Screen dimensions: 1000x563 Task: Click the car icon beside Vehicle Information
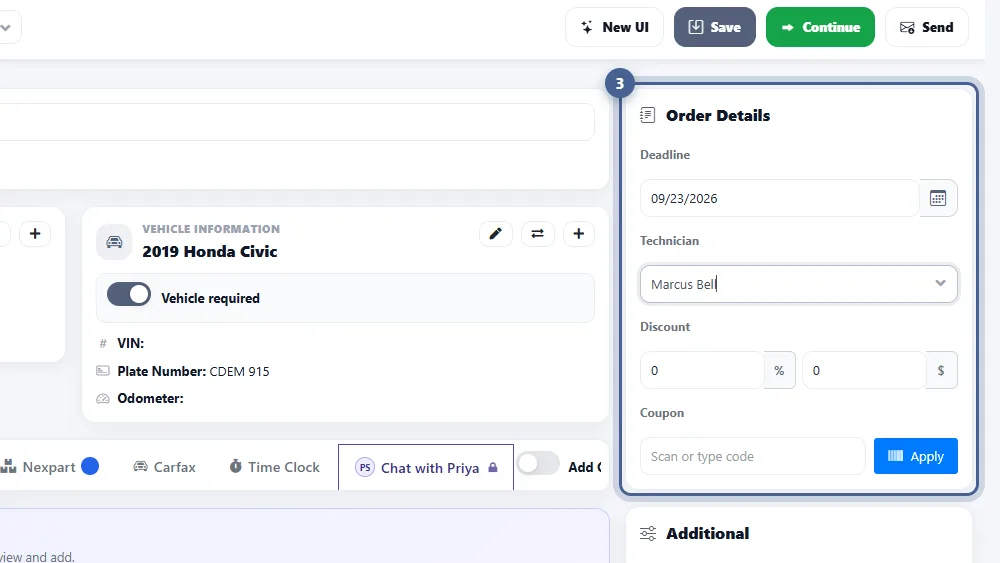114,242
